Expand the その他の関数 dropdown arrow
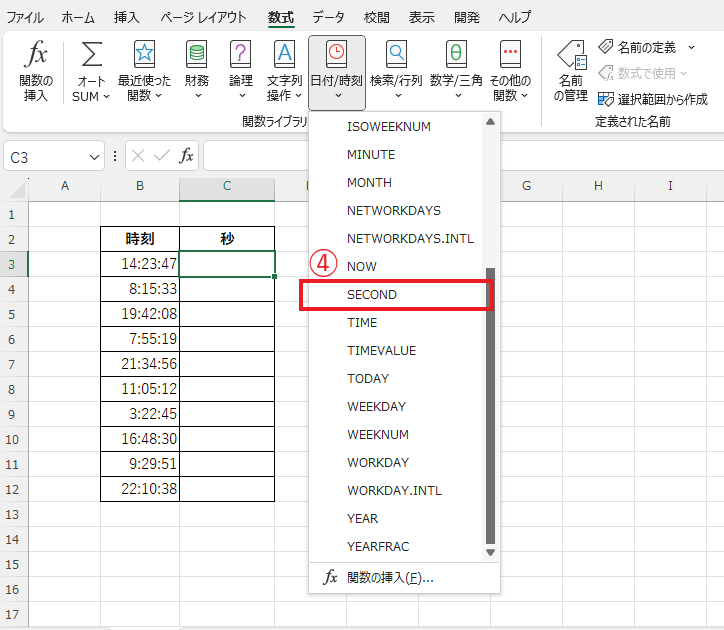Image resolution: width=724 pixels, height=630 pixels. pyautogui.click(x=525, y=96)
